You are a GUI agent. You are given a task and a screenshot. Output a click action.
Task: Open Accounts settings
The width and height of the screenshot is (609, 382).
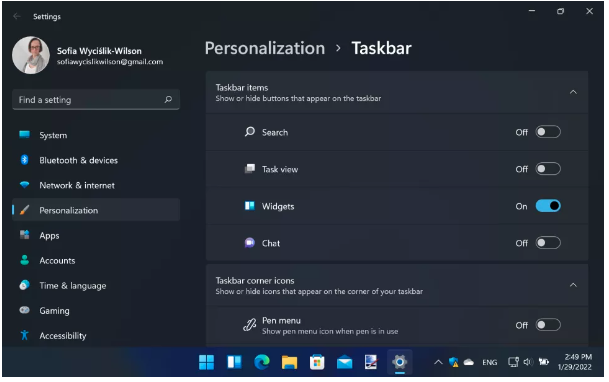point(96,260)
